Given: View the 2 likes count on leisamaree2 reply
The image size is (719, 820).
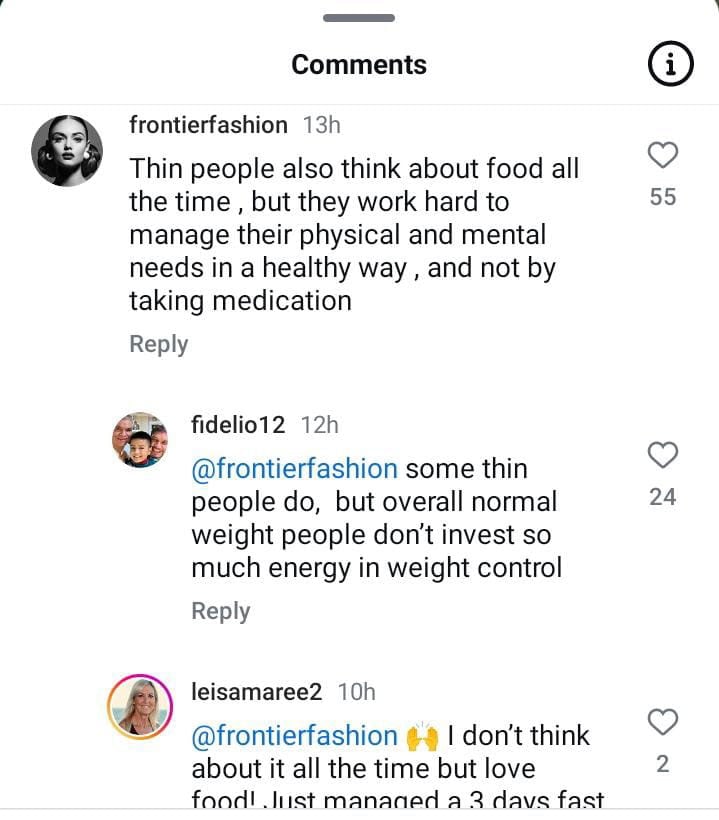Looking at the screenshot, I should tap(663, 764).
